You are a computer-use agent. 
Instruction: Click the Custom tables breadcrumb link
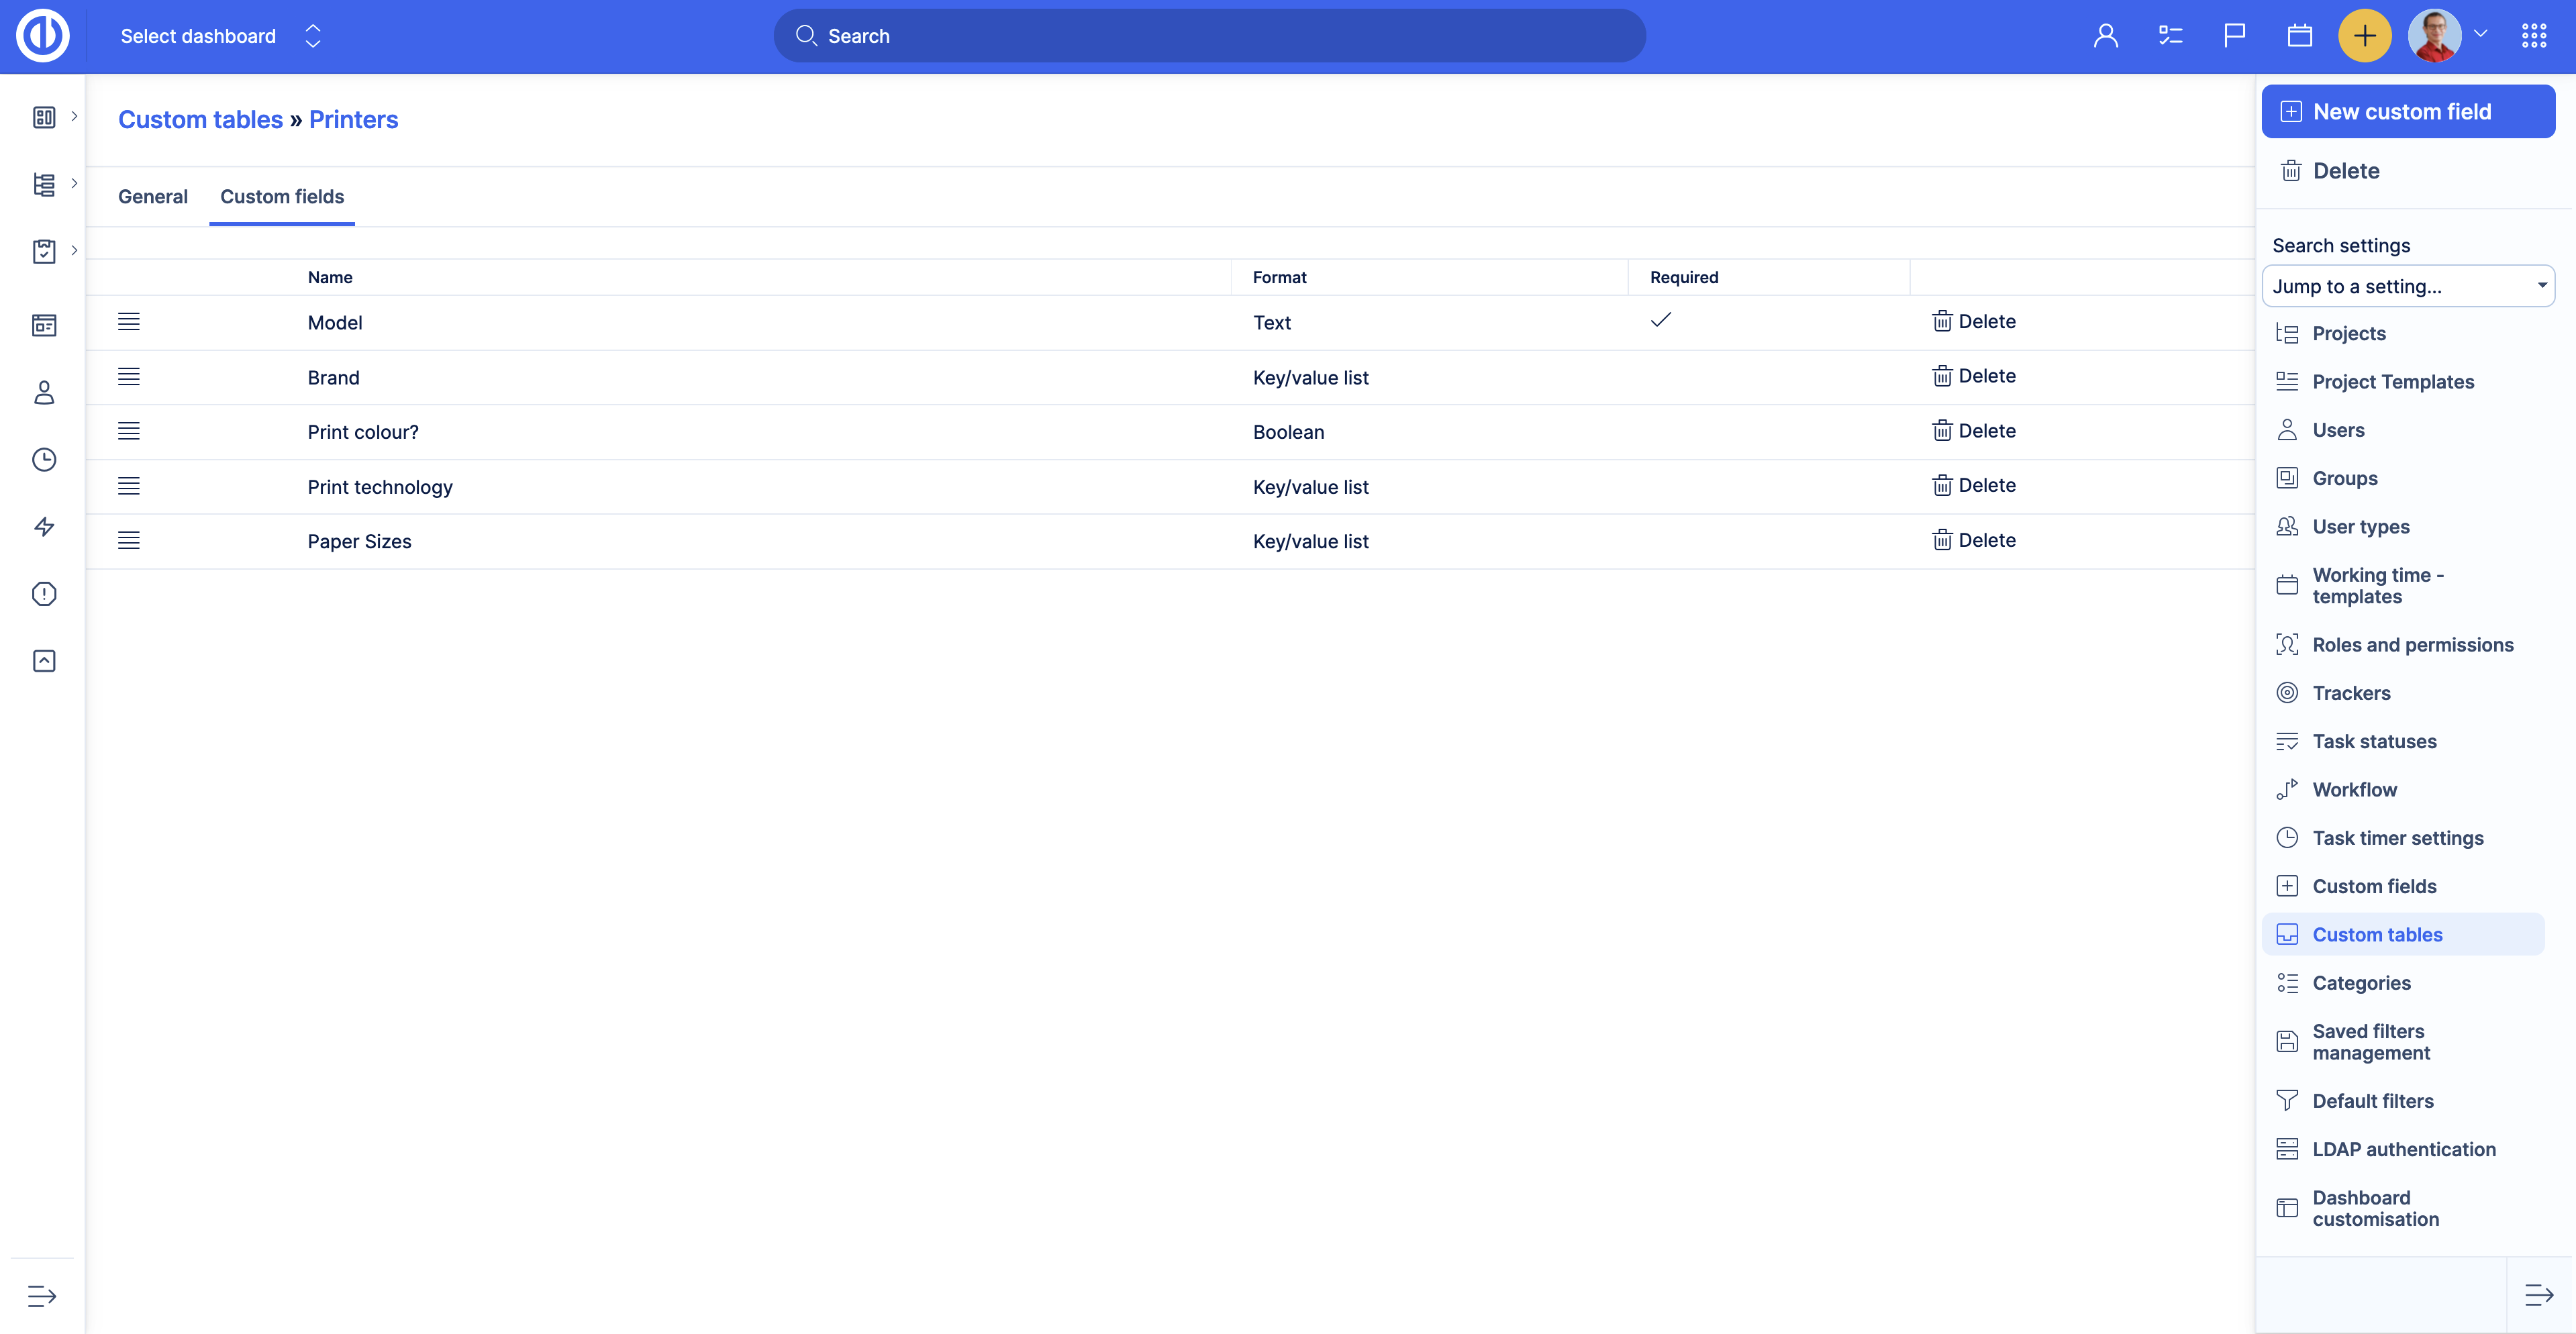(x=200, y=120)
